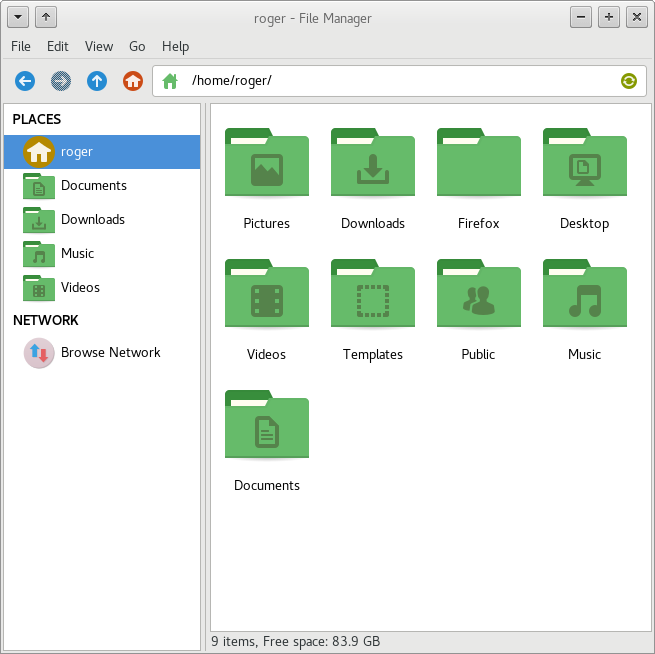Open the File menu
The width and height of the screenshot is (655, 654).
(21, 46)
